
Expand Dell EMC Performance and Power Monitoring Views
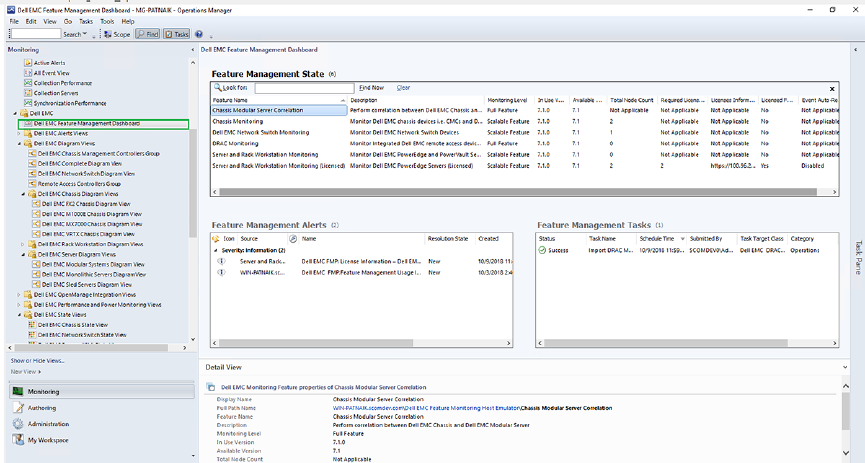[x=19, y=305]
